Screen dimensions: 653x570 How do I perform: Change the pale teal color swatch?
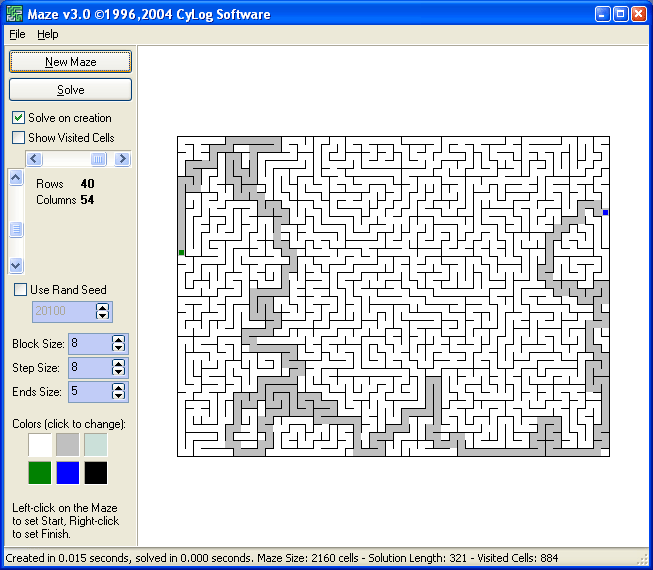96,445
